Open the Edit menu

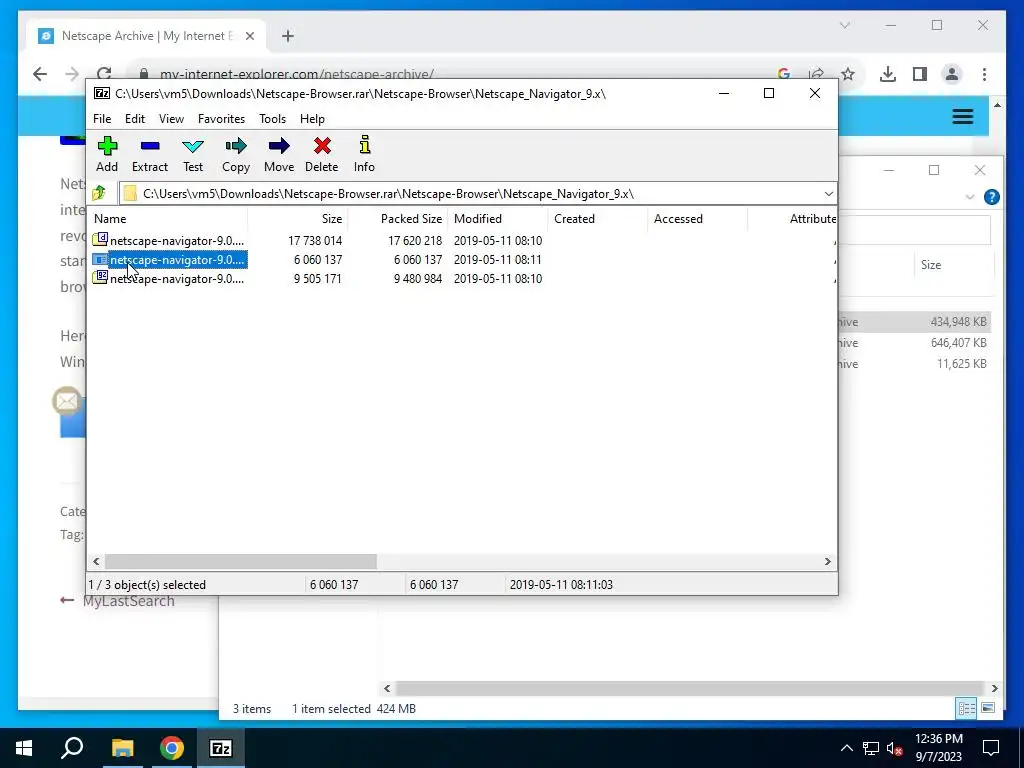tap(135, 118)
